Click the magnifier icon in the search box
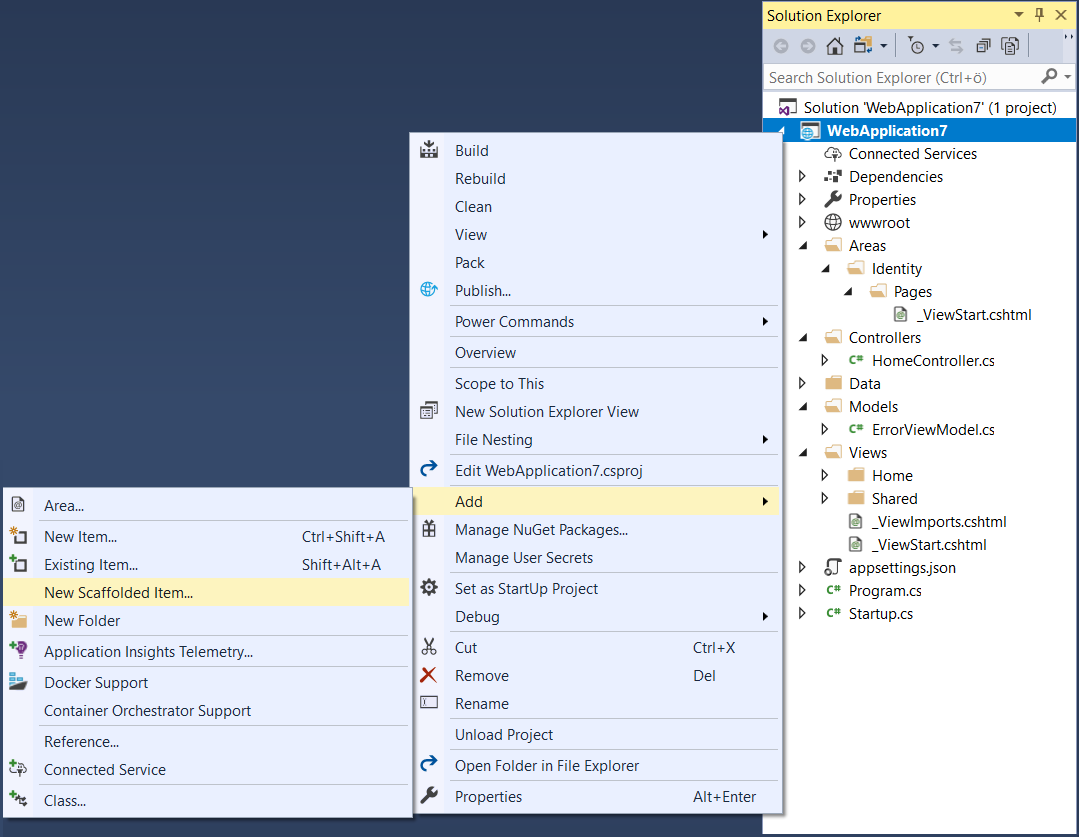Image resolution: width=1079 pixels, height=837 pixels. 1049,76
